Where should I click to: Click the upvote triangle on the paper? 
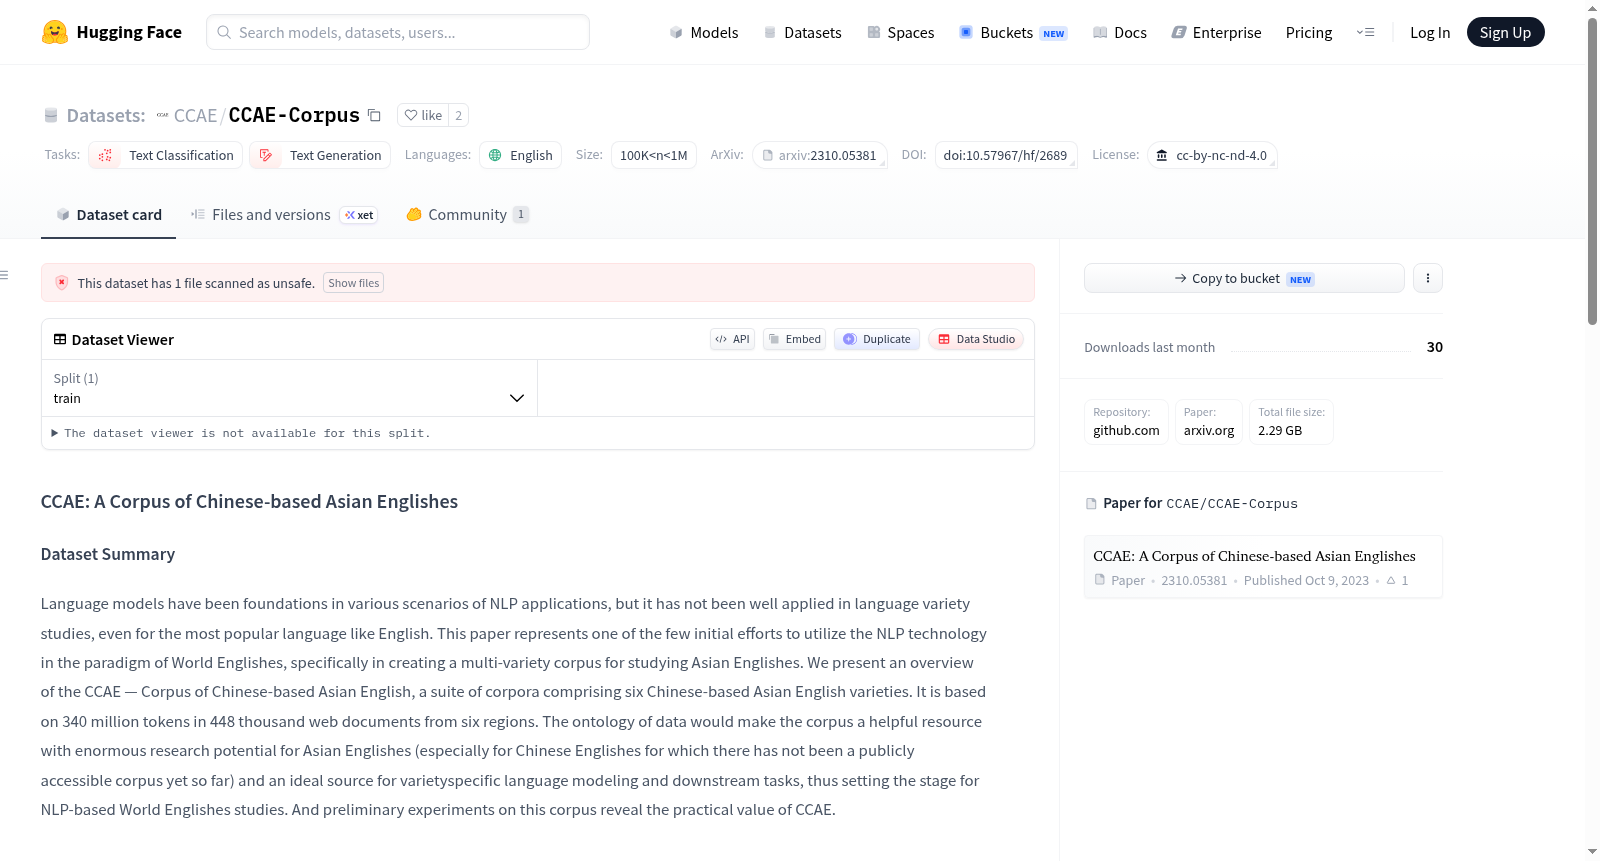click(1390, 580)
